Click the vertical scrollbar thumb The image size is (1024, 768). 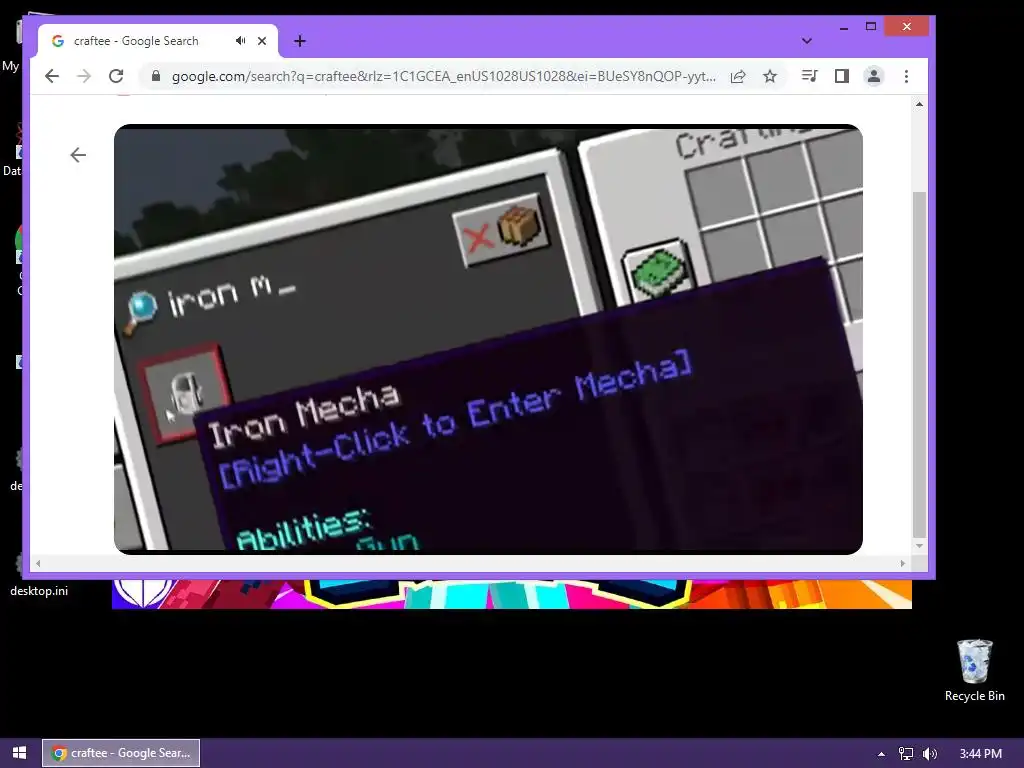click(919, 363)
